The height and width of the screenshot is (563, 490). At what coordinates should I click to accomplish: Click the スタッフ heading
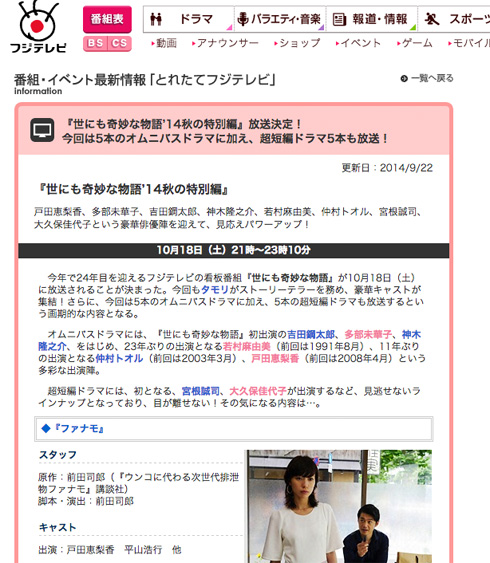point(58,455)
